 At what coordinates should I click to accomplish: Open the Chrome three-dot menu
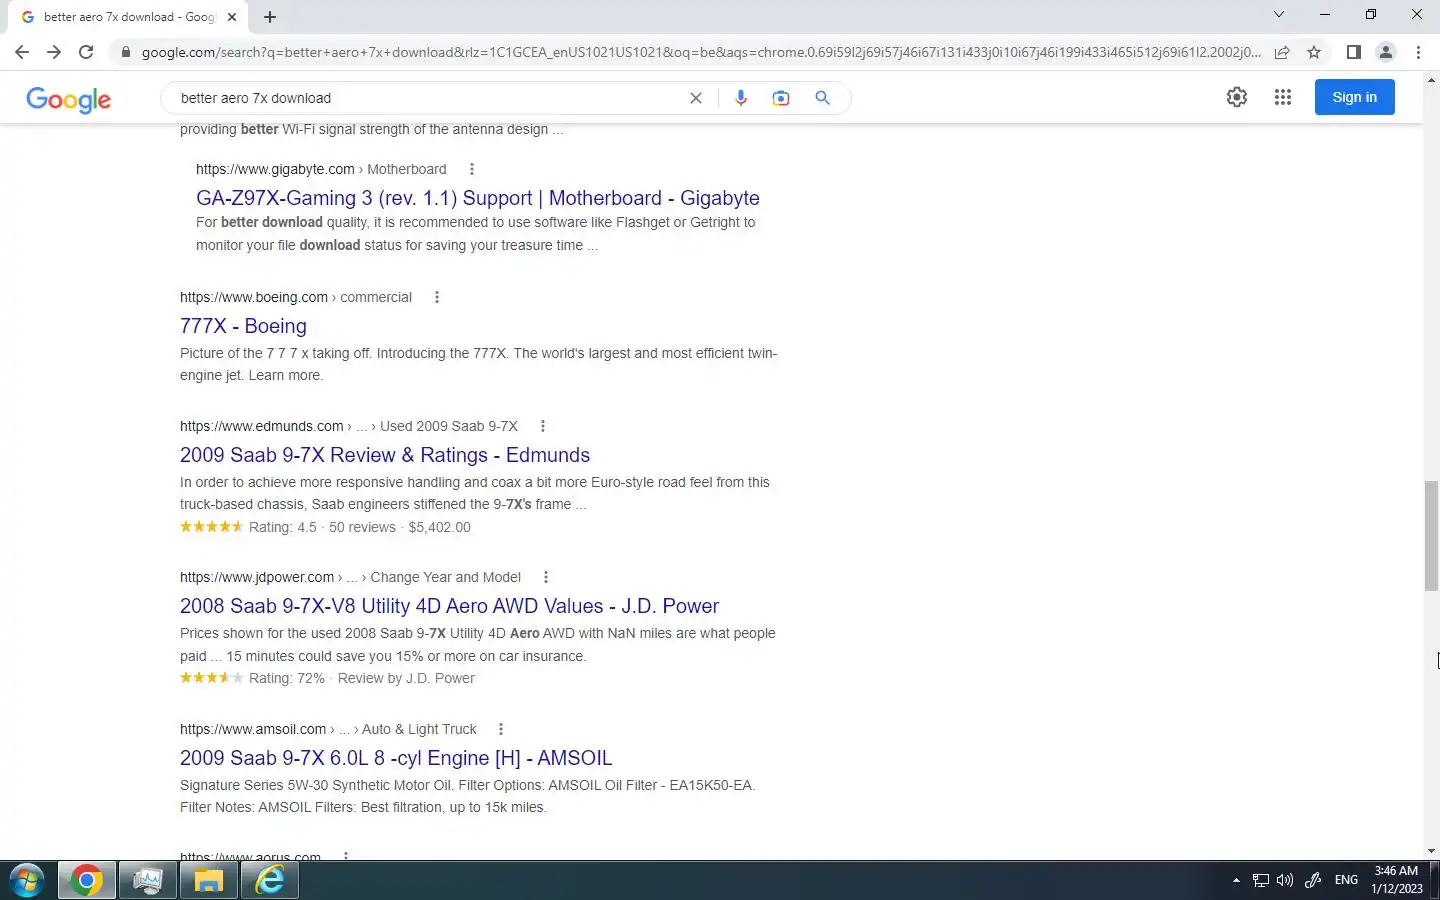1418,52
